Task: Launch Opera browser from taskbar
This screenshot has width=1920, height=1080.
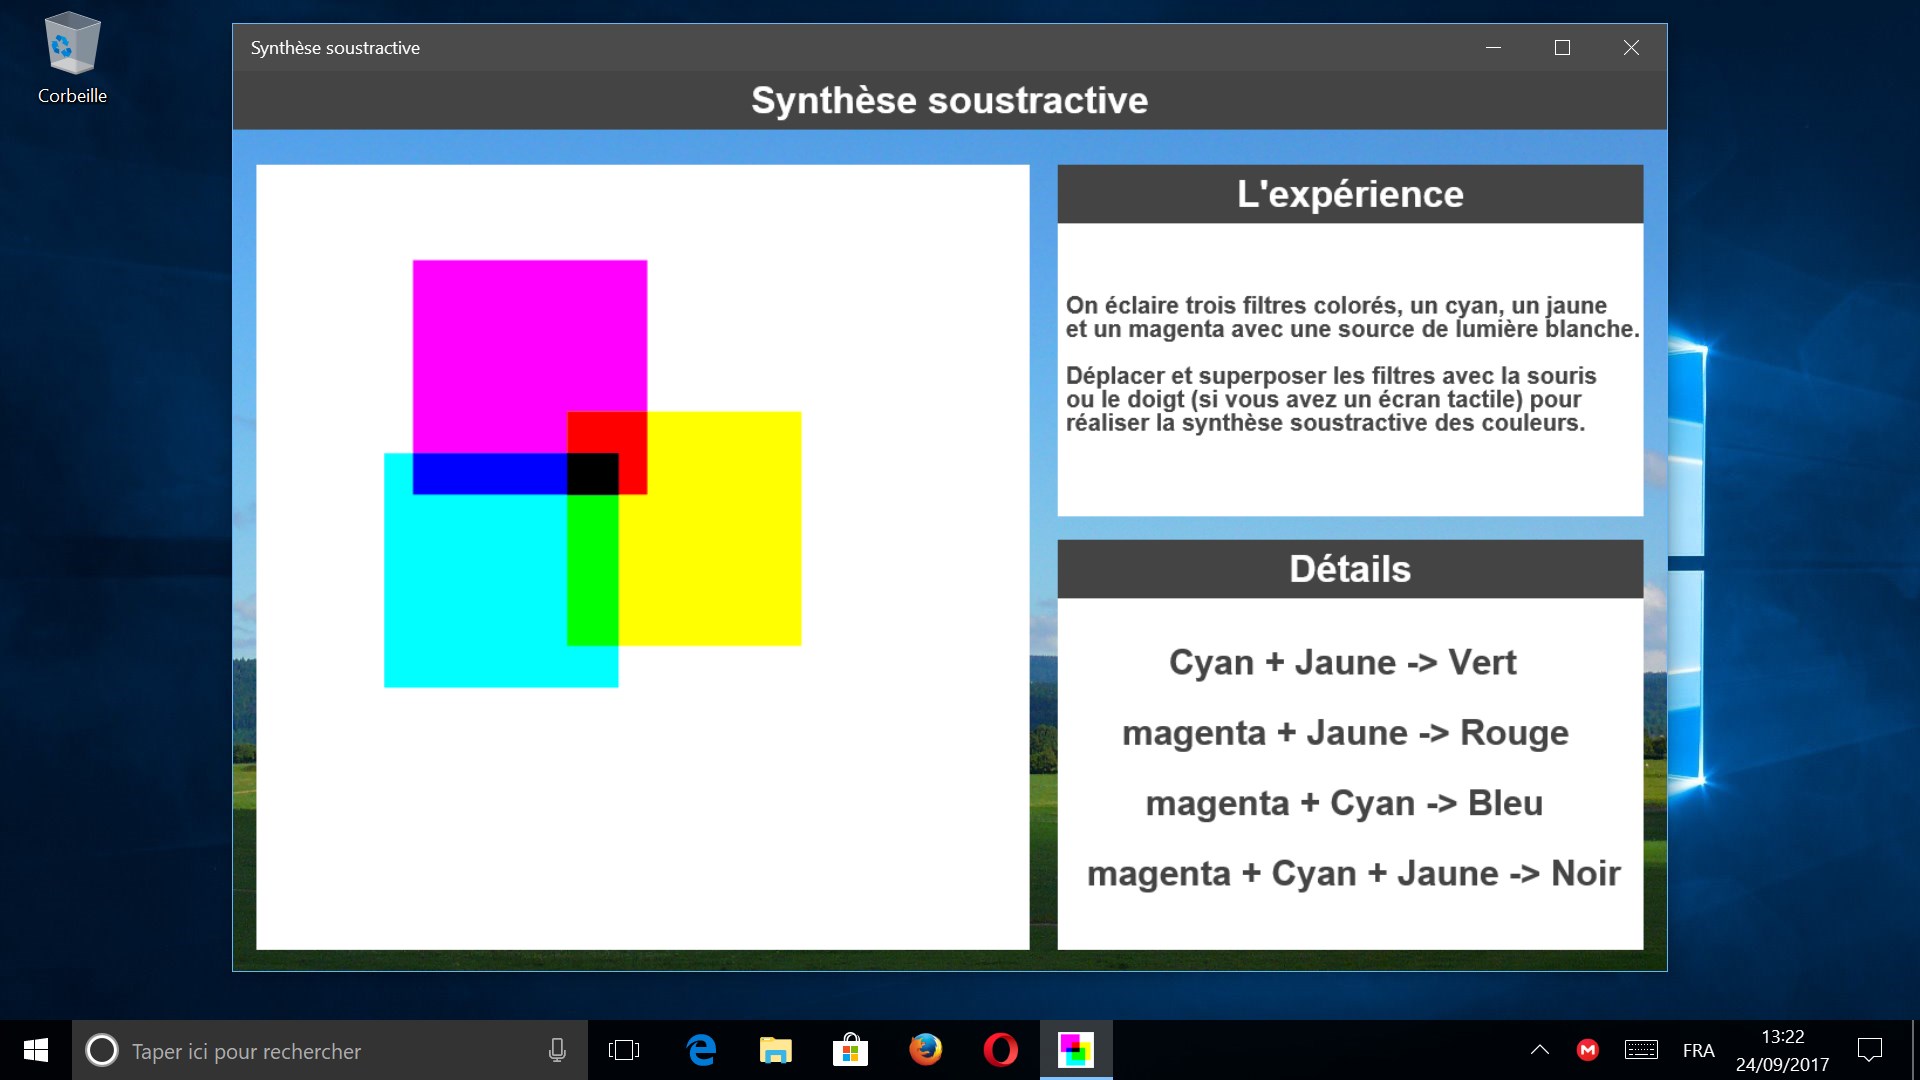Action: coord(1000,1050)
